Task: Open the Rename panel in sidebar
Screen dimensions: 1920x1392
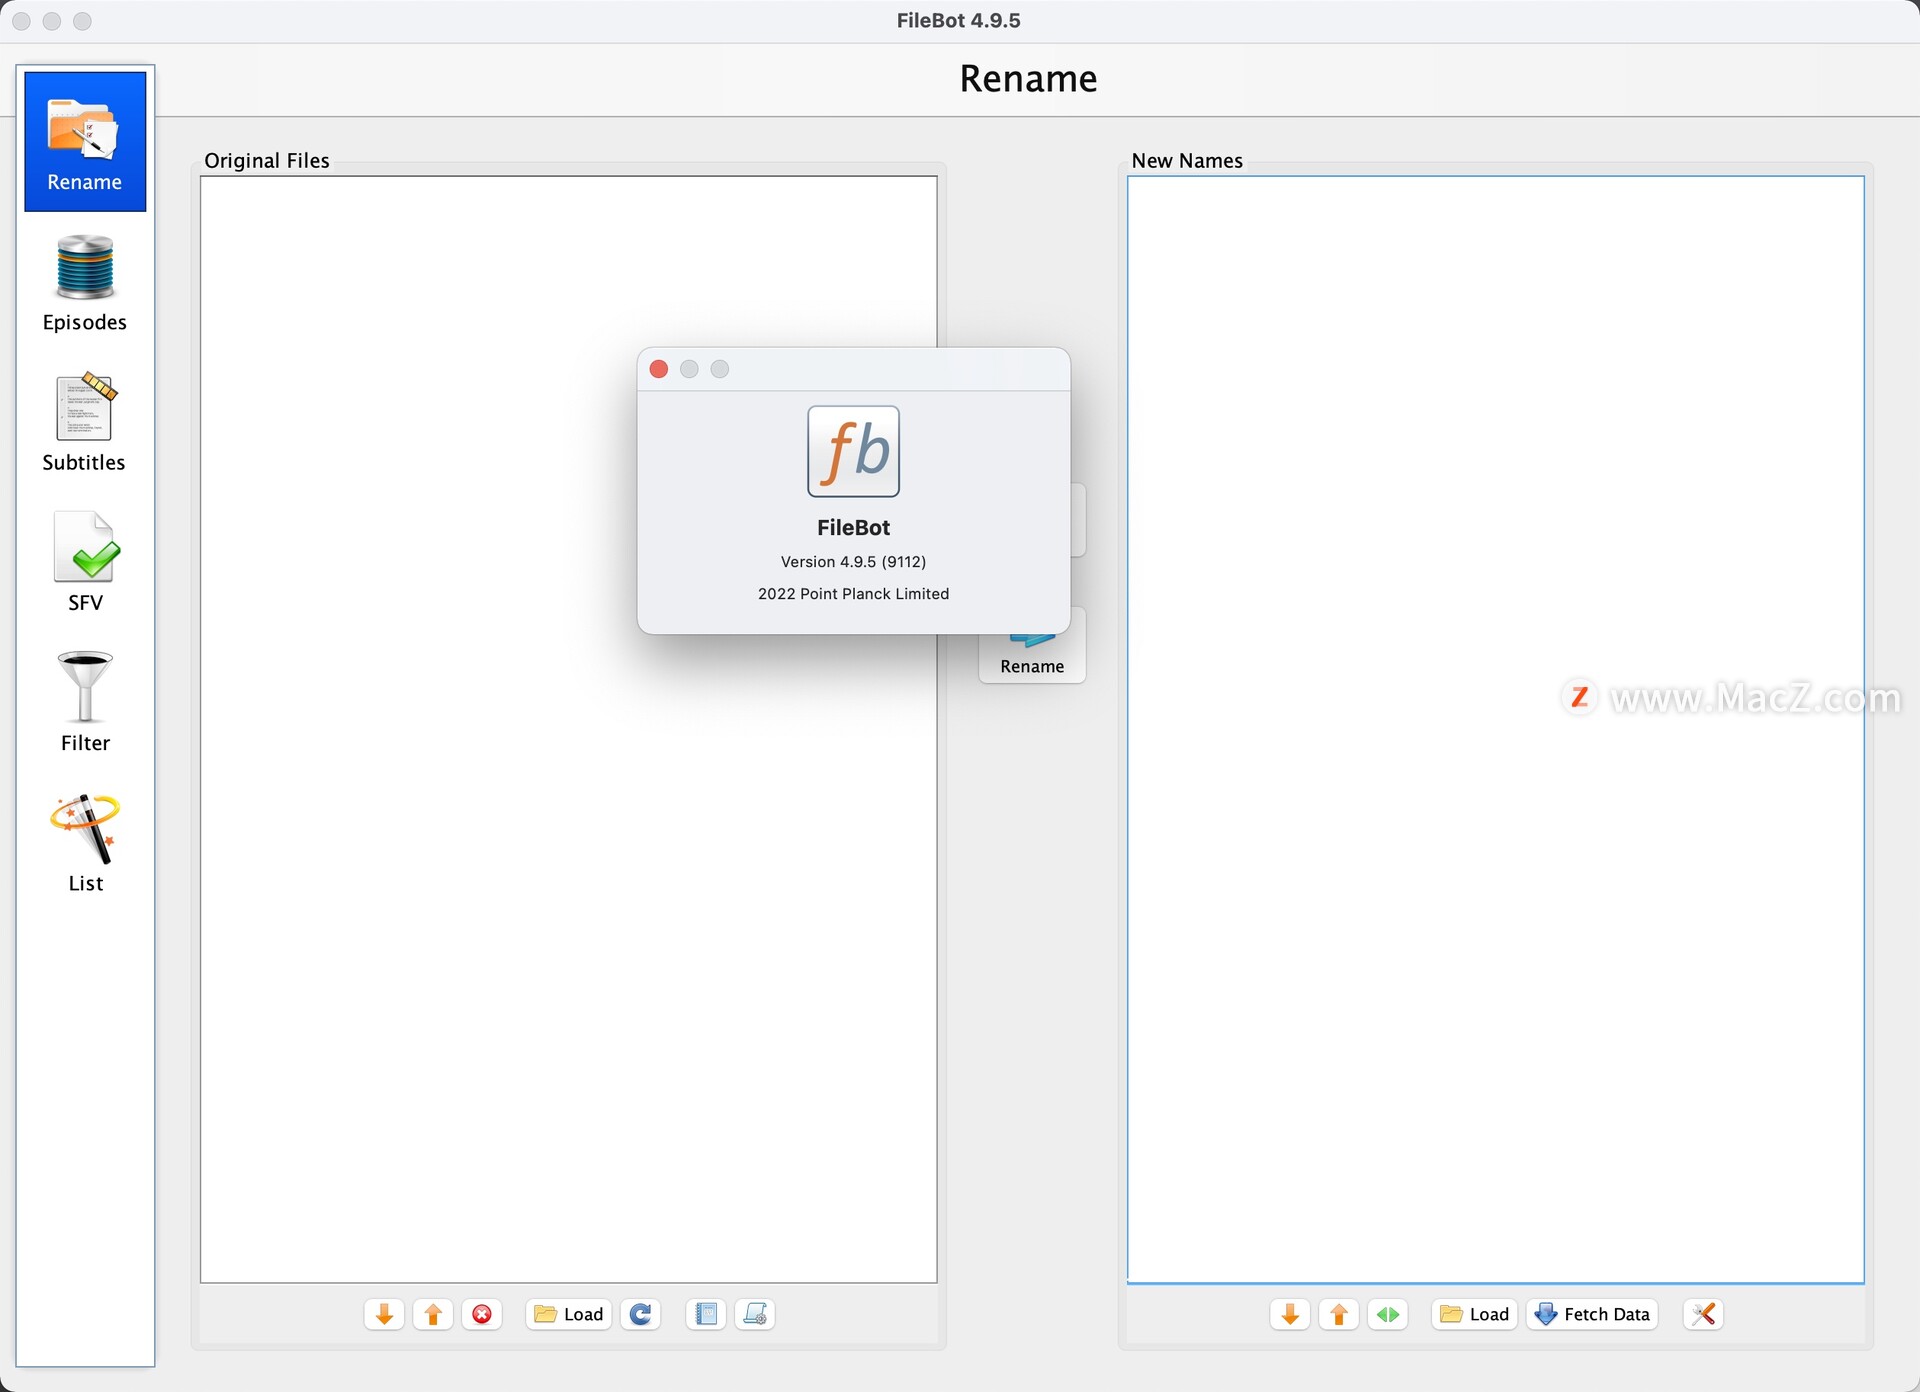Action: pyautogui.click(x=85, y=141)
